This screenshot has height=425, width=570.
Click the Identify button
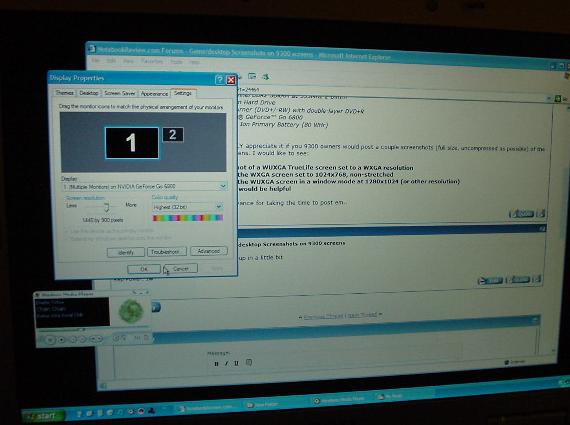coord(126,252)
